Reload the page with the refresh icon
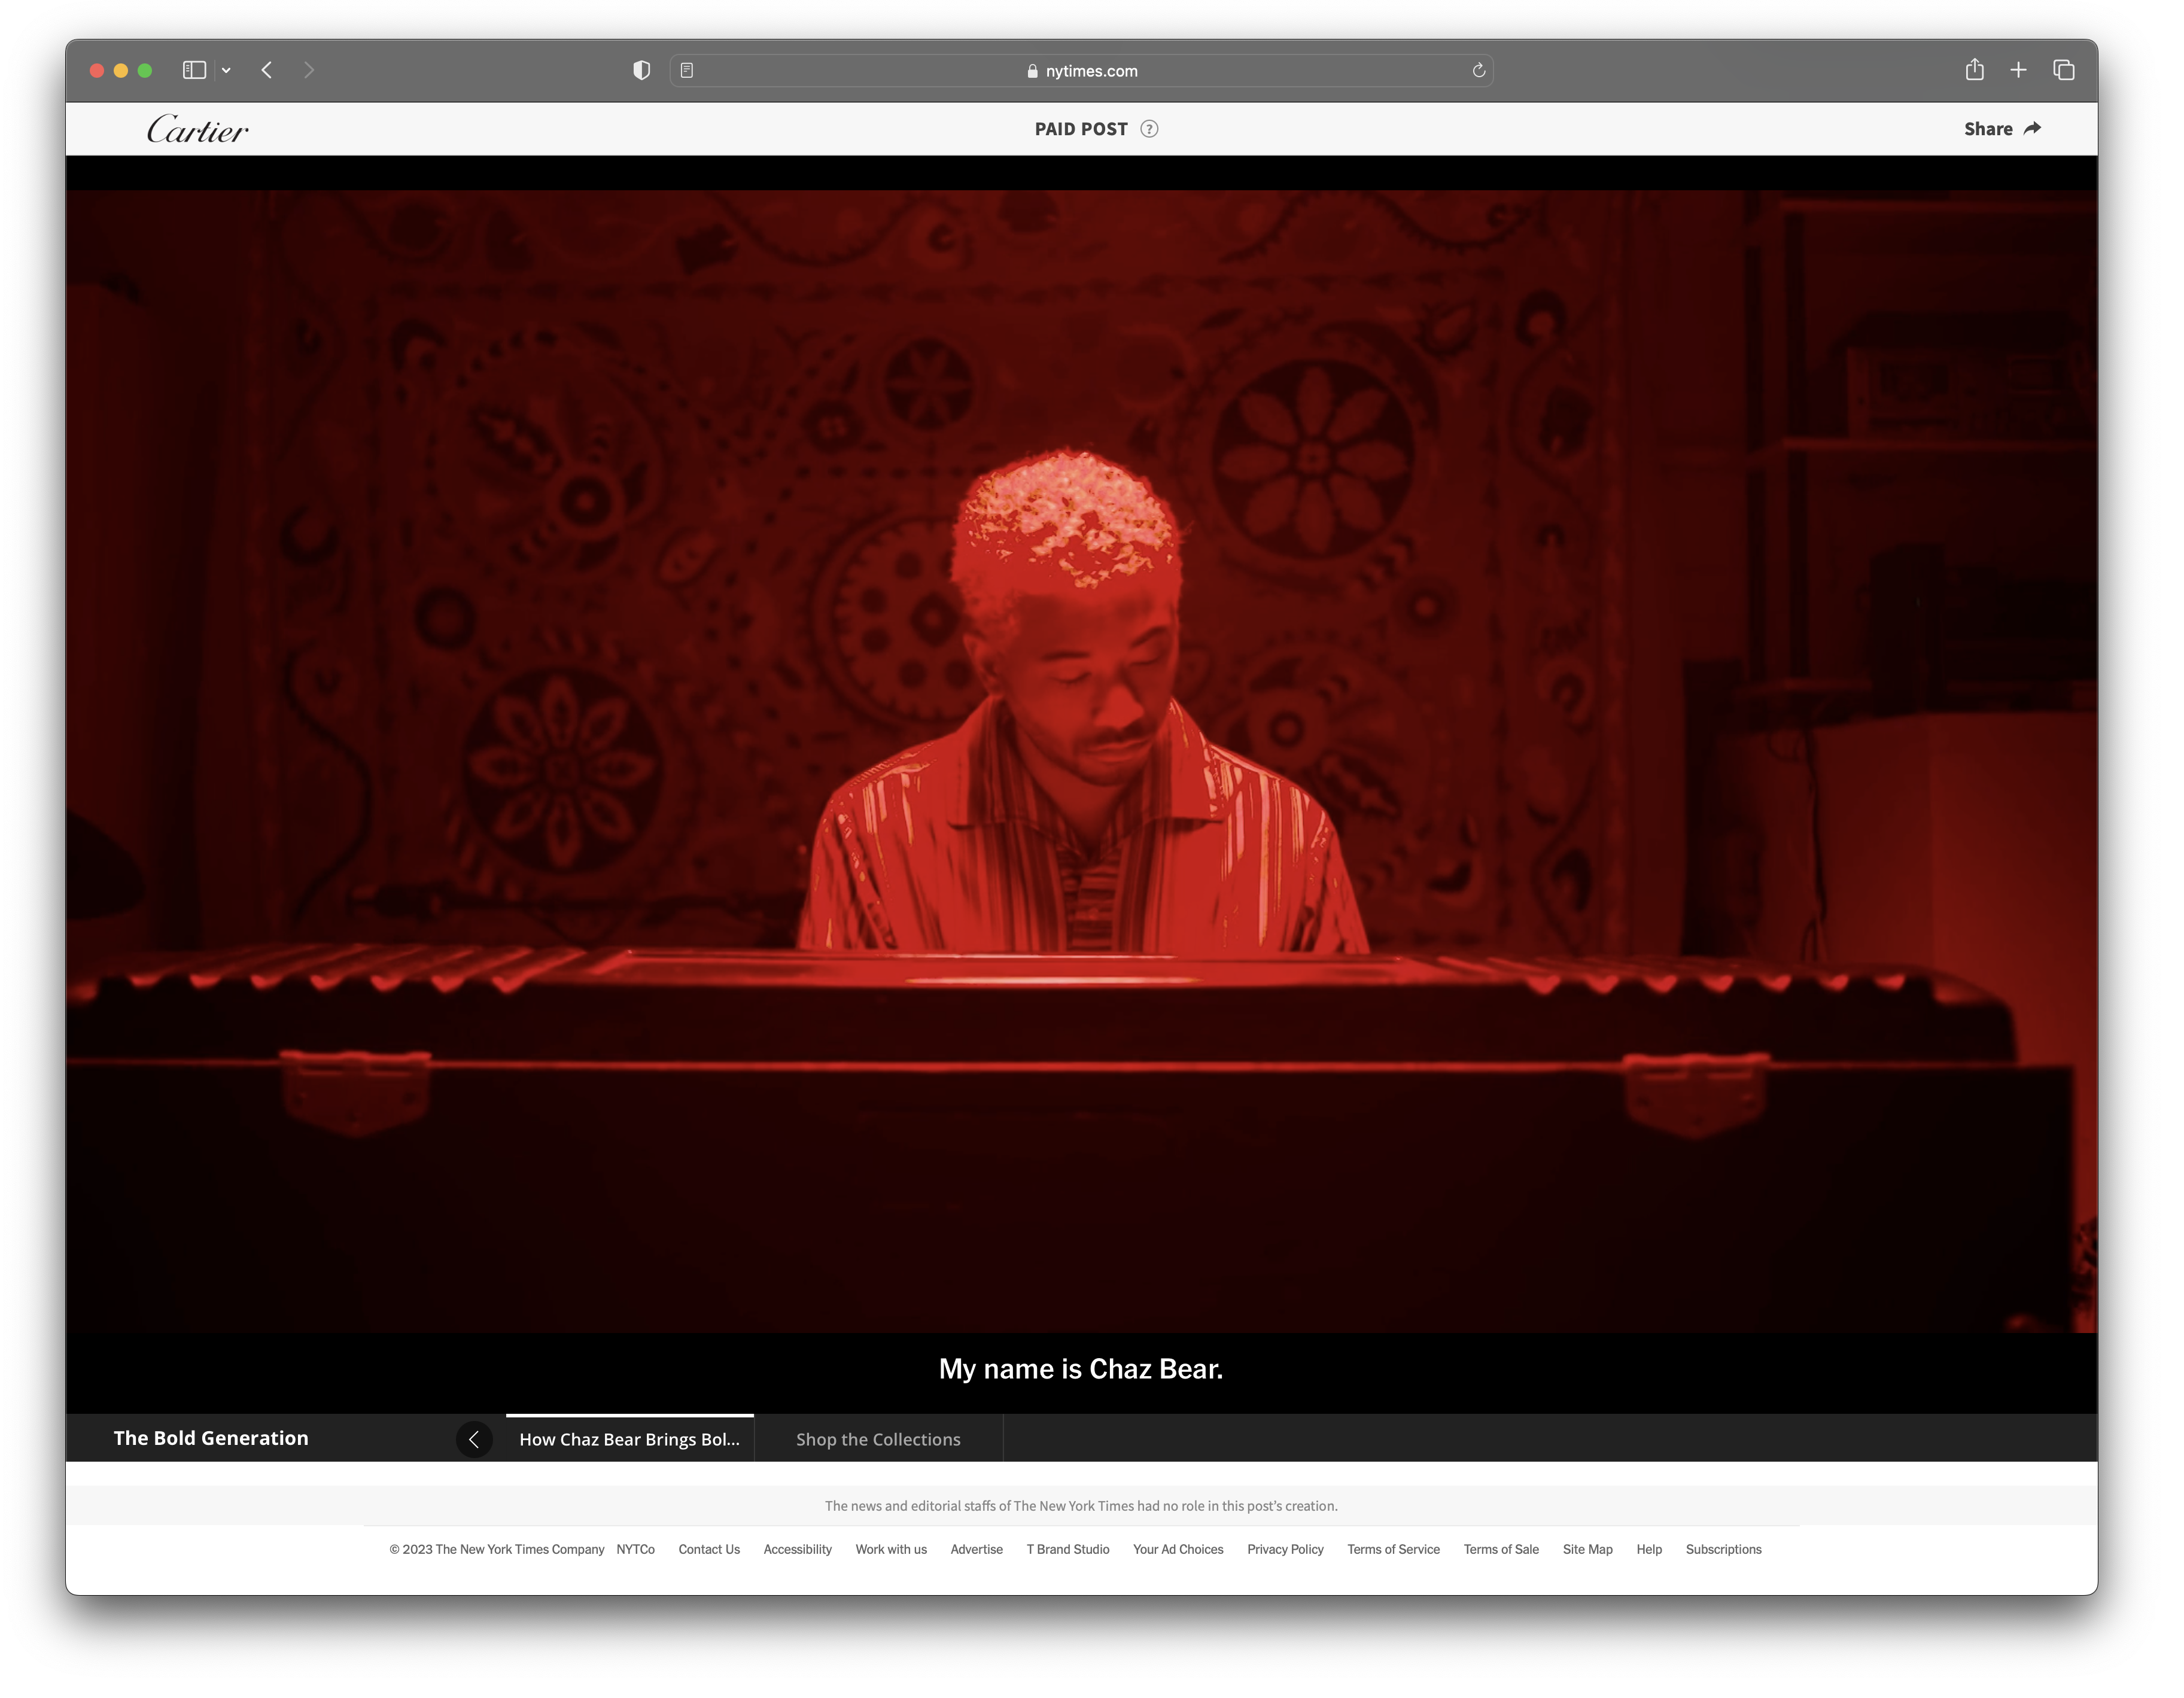 coord(1479,70)
